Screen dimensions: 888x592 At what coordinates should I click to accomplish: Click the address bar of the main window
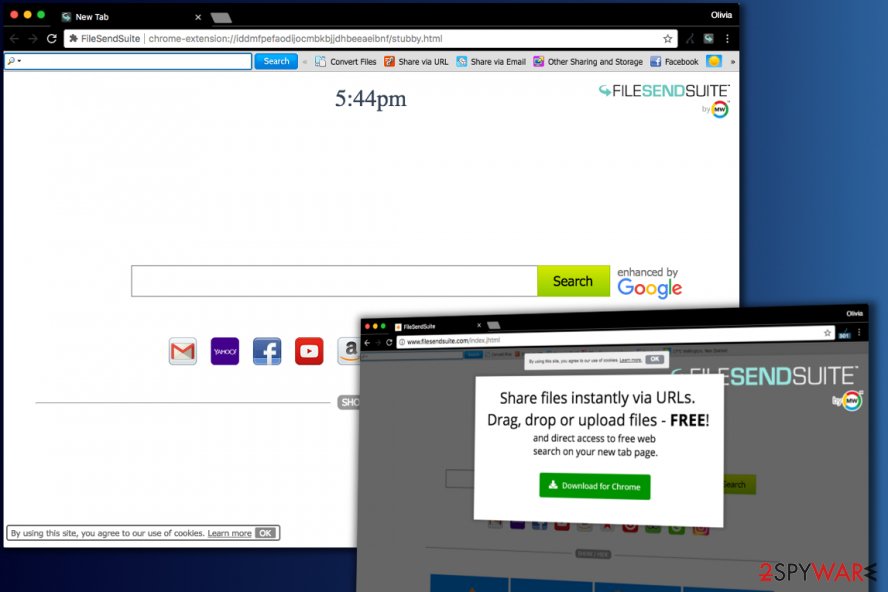coord(371,39)
